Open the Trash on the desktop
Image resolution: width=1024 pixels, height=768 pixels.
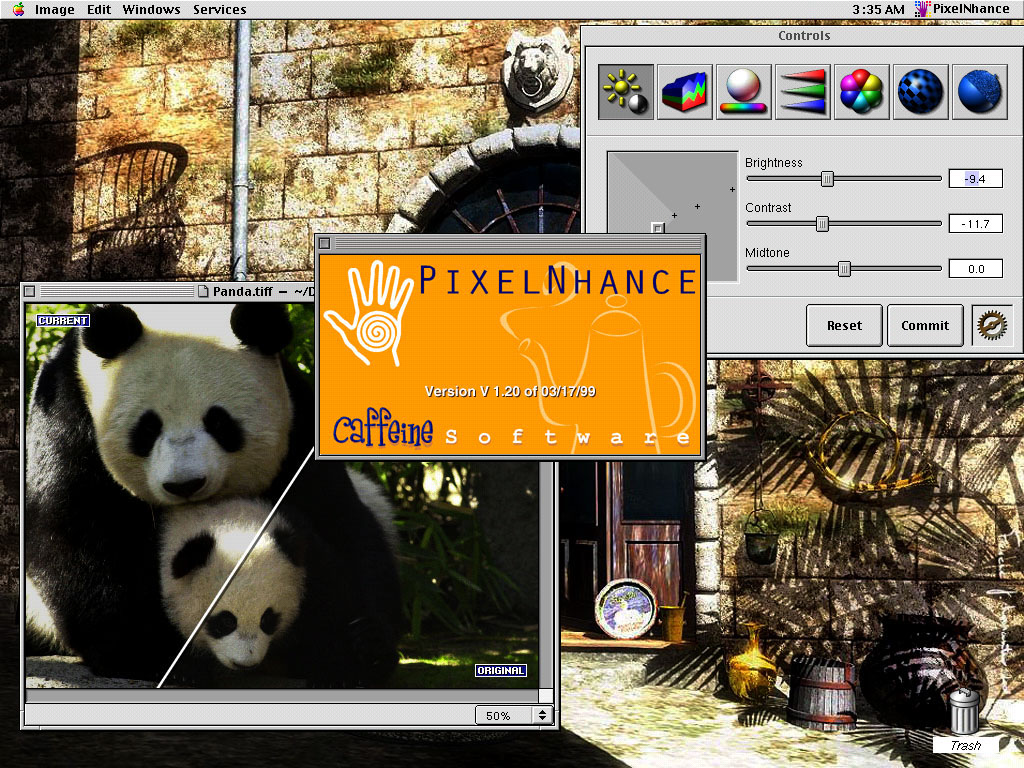pos(964,718)
